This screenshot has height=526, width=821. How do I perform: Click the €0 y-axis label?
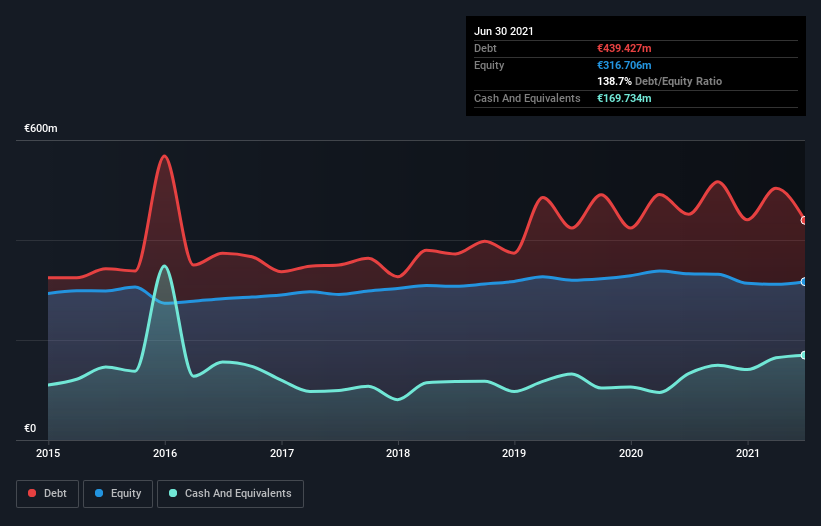click(30, 428)
